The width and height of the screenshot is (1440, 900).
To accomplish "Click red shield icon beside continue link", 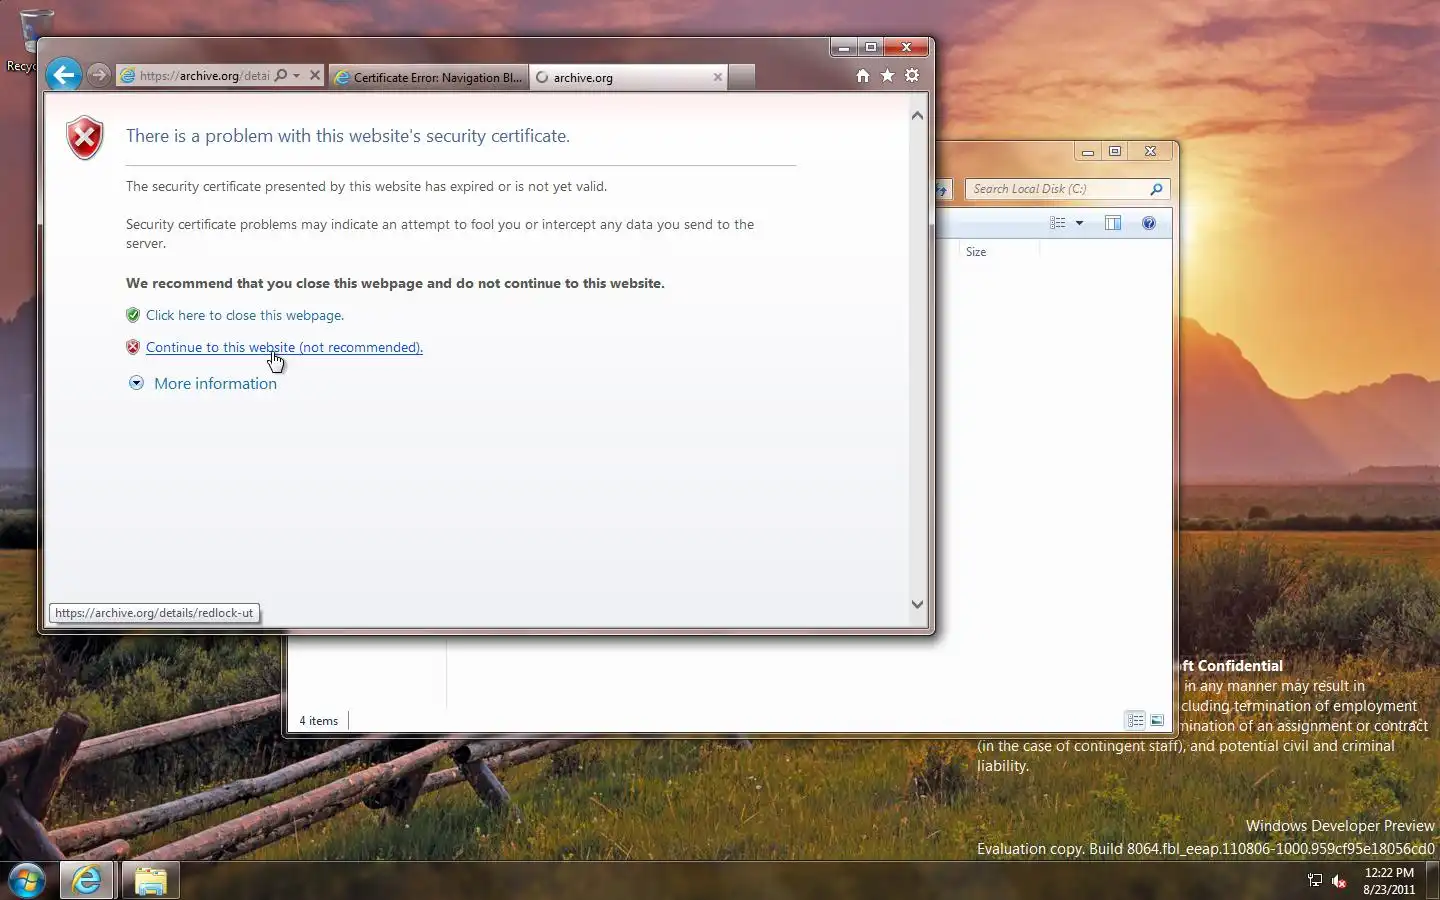I will coord(133,347).
